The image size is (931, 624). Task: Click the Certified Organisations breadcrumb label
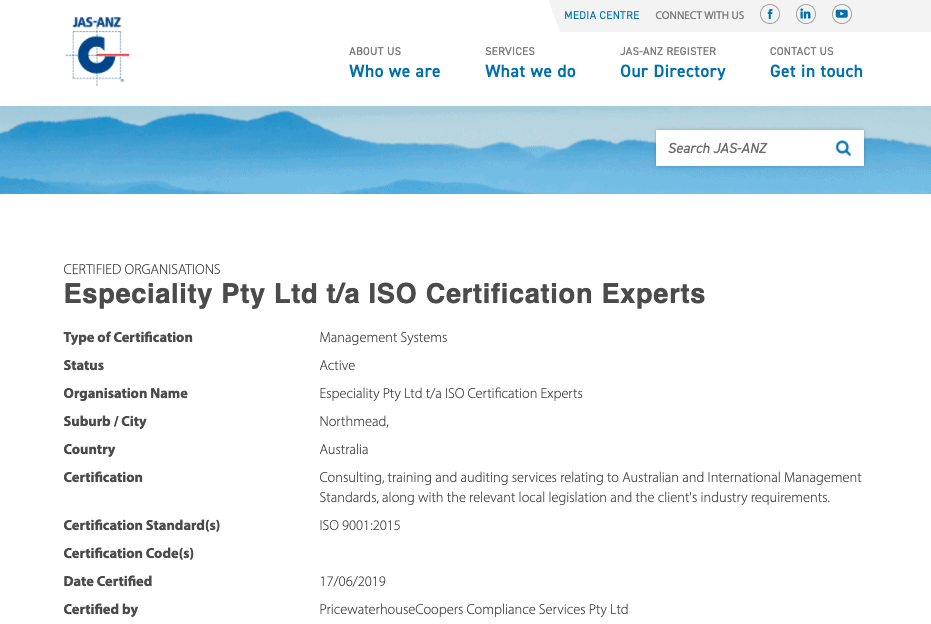point(142,270)
